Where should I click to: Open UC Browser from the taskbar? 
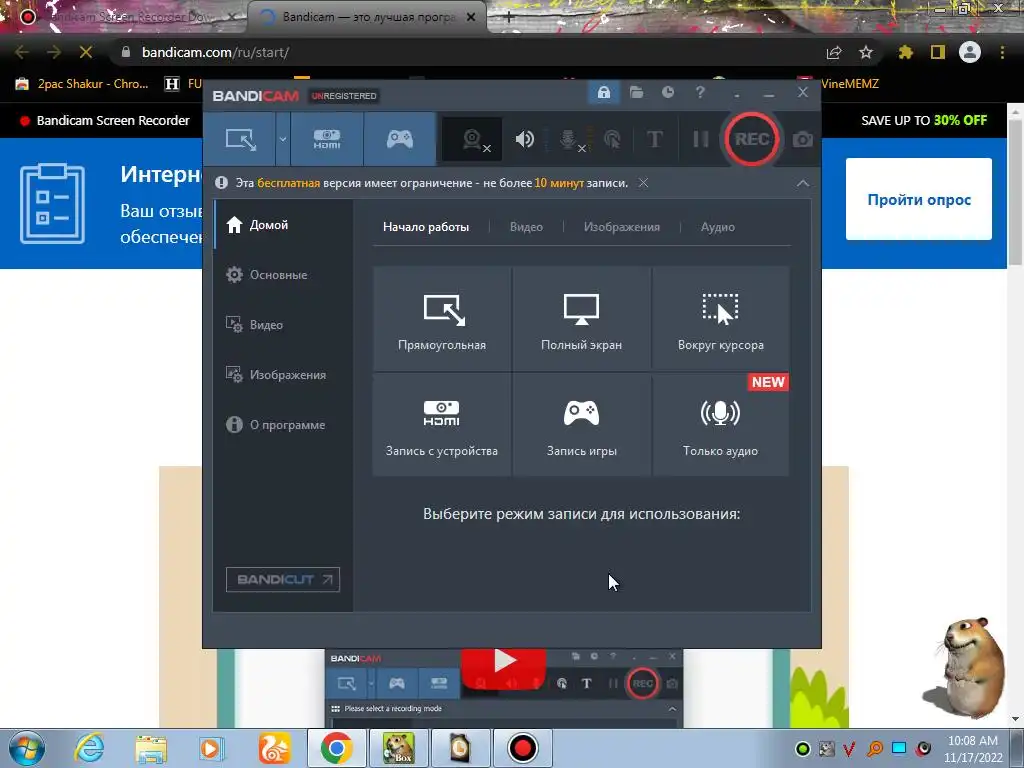point(274,748)
